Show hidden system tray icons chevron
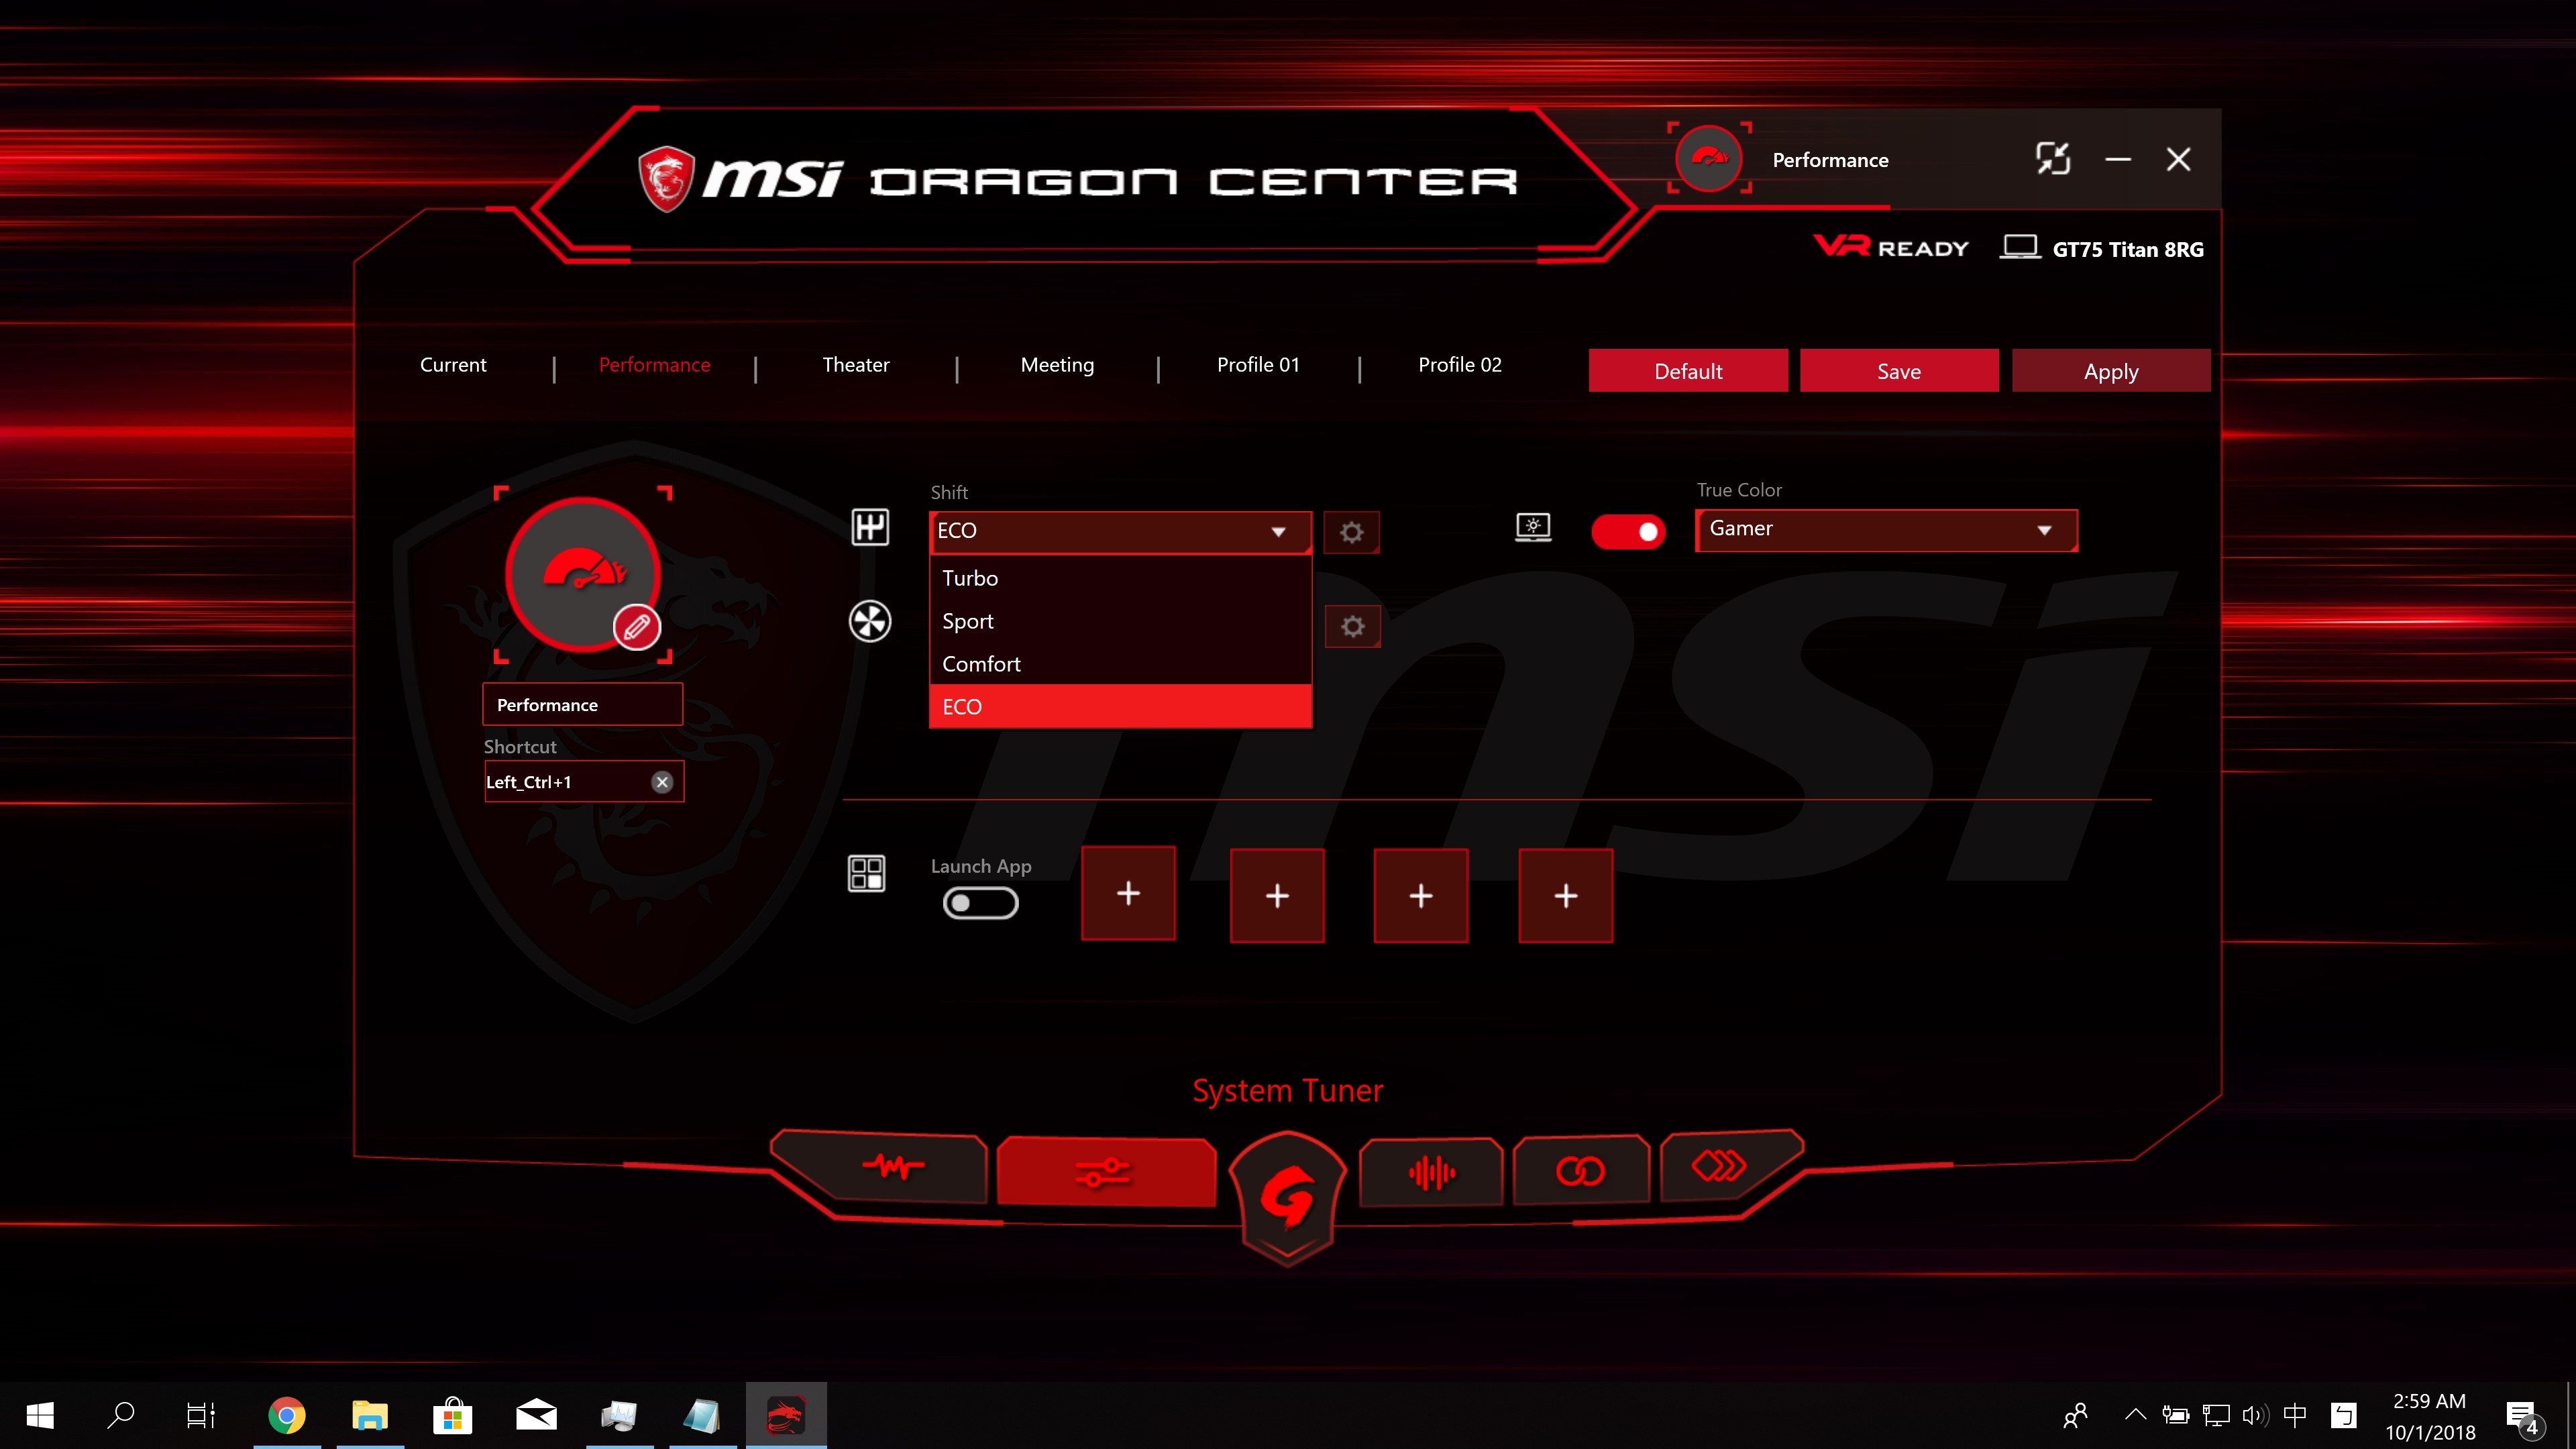The height and width of the screenshot is (1449, 2576). pyautogui.click(x=2135, y=1414)
